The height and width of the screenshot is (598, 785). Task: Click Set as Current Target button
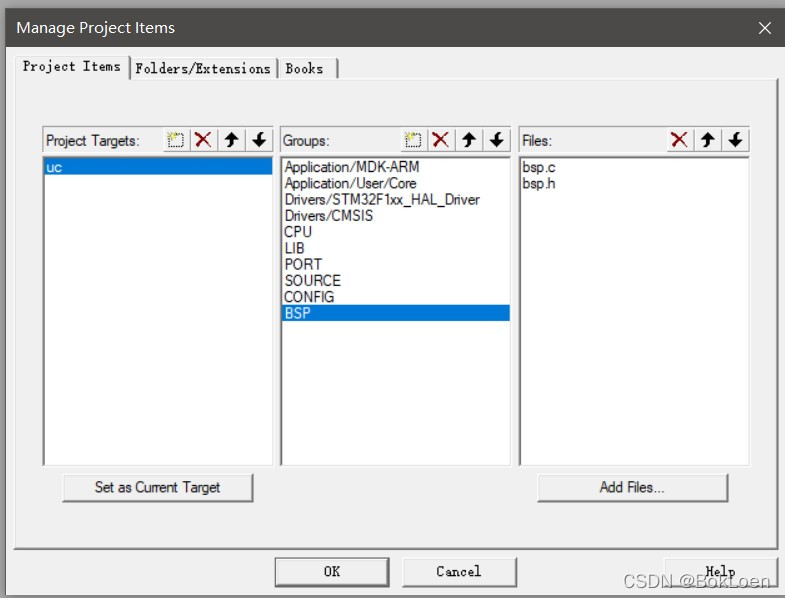tap(158, 487)
